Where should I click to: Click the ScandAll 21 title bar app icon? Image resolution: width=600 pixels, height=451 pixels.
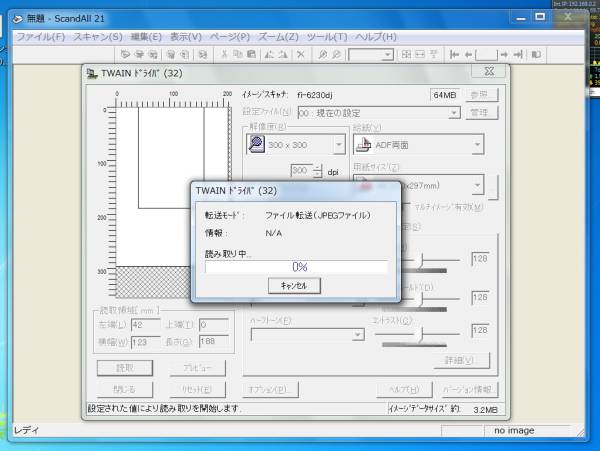coord(17,18)
